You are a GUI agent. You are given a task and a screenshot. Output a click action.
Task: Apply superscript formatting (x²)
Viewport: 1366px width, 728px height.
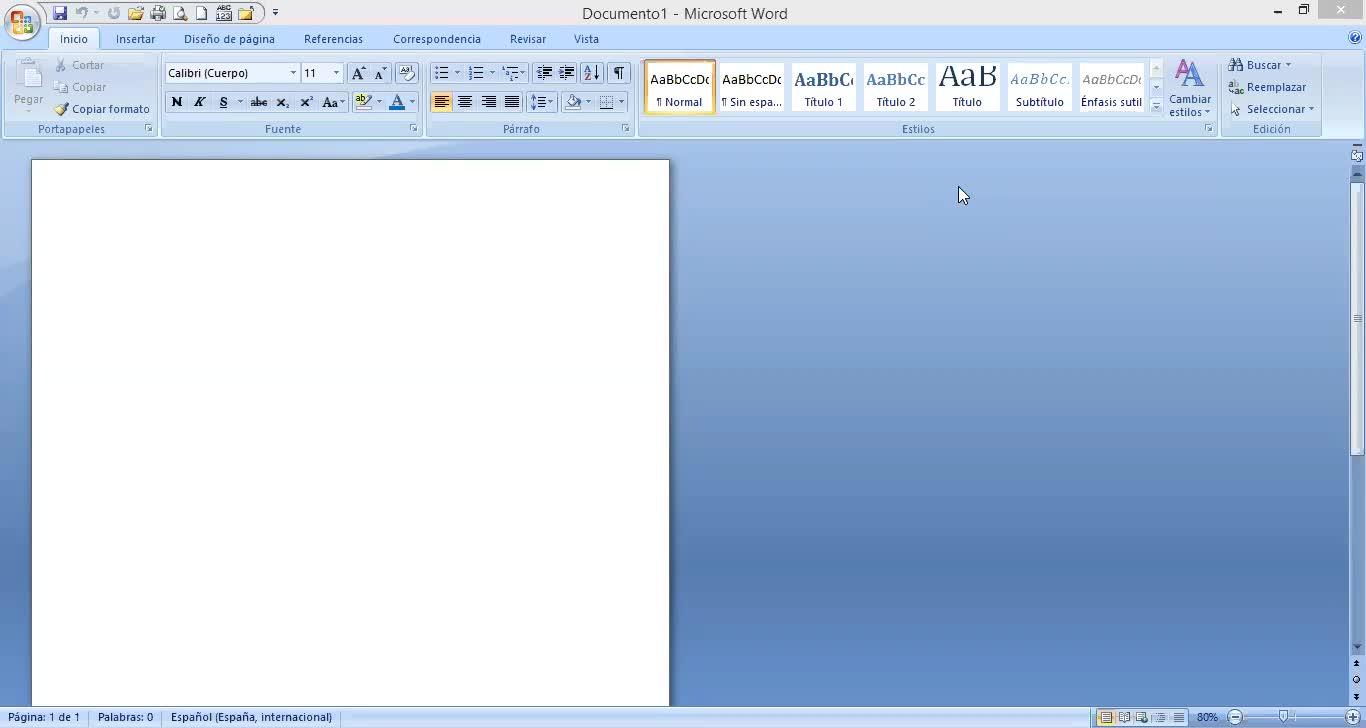[307, 102]
